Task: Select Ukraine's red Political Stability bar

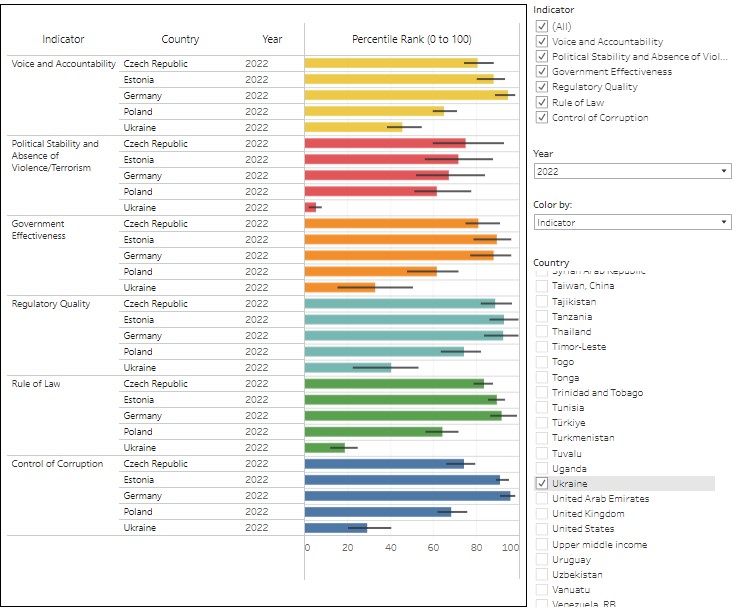Action: click(310, 207)
